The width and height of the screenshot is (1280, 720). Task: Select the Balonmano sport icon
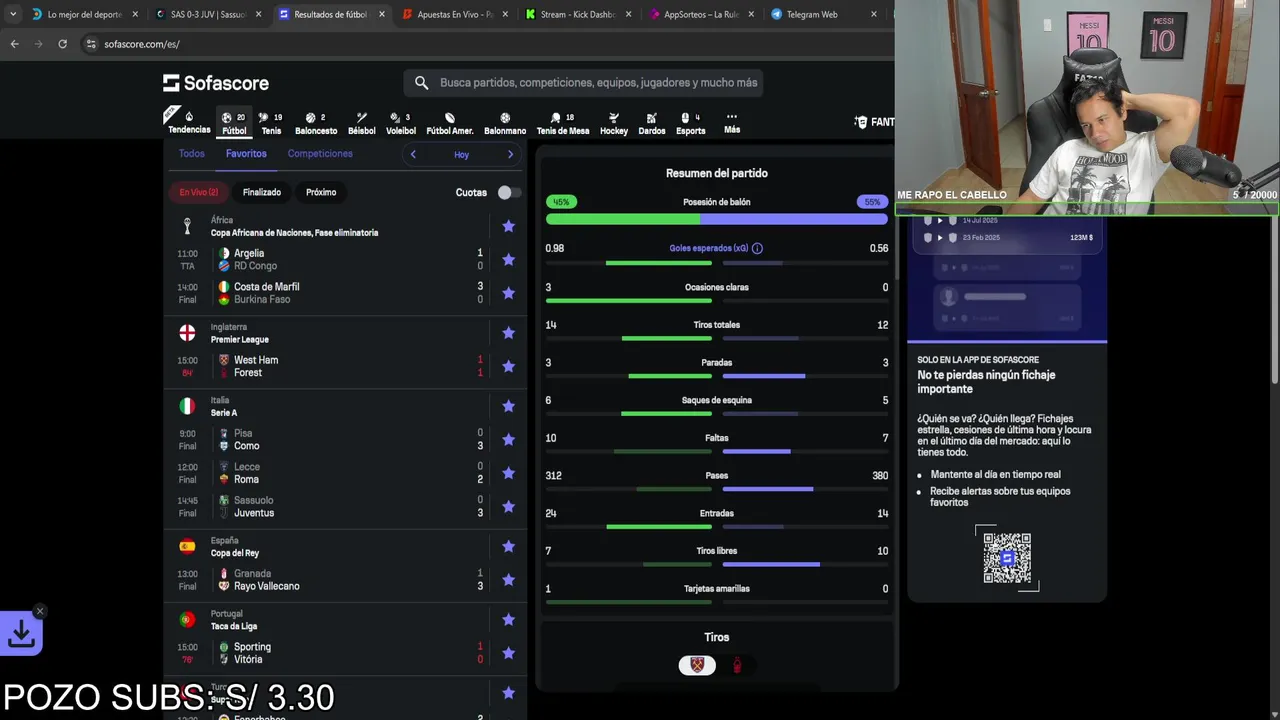click(x=505, y=122)
